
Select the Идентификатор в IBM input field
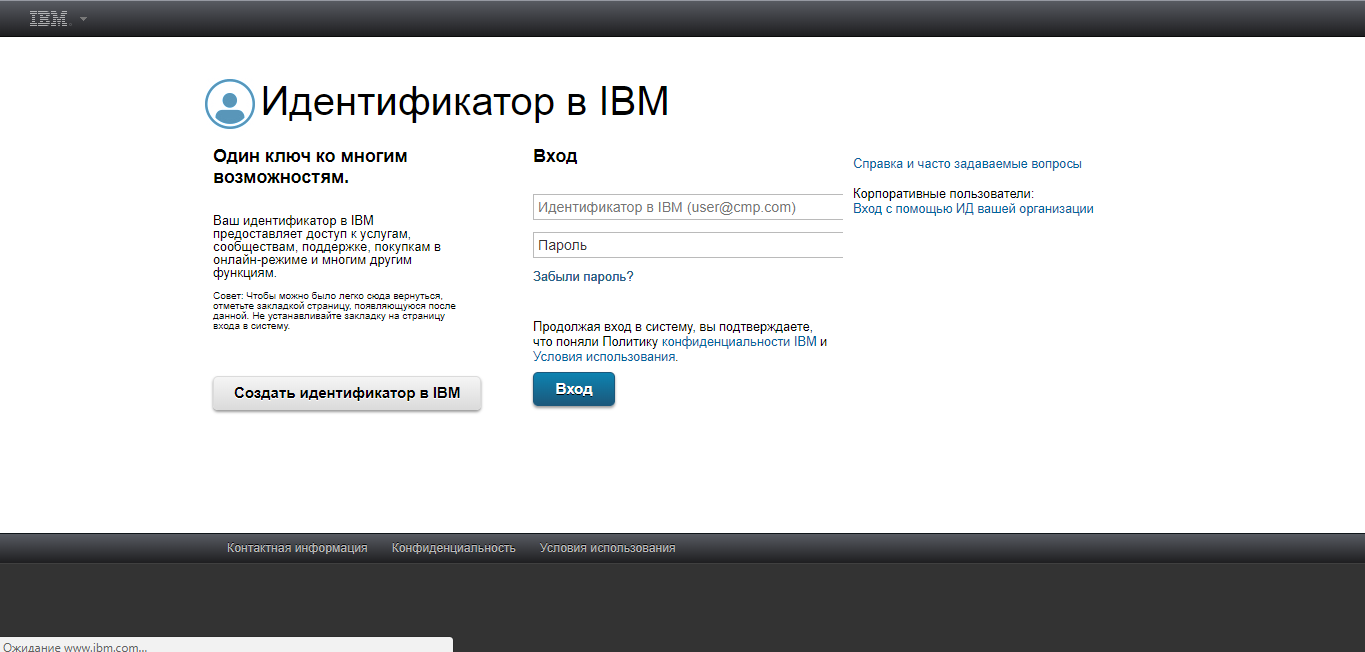click(x=688, y=206)
